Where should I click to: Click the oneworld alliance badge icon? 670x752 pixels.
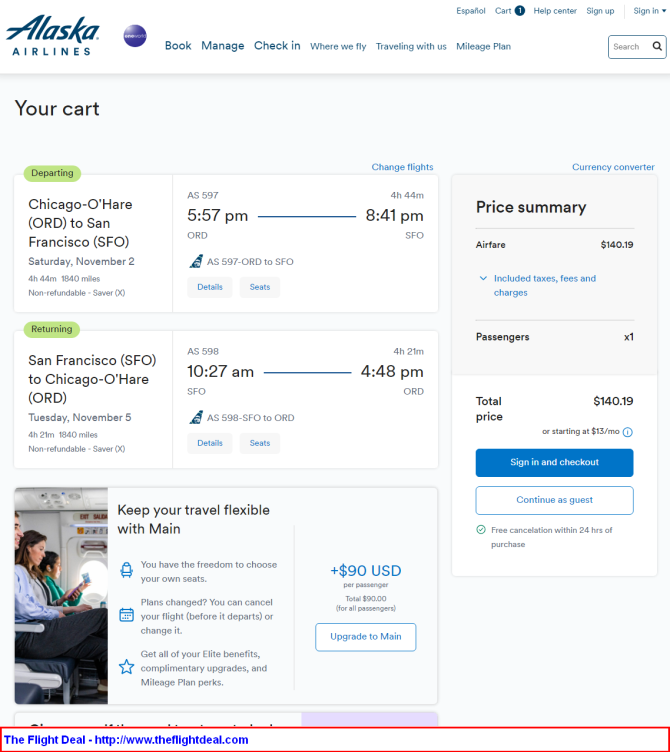pyautogui.click(x=135, y=36)
